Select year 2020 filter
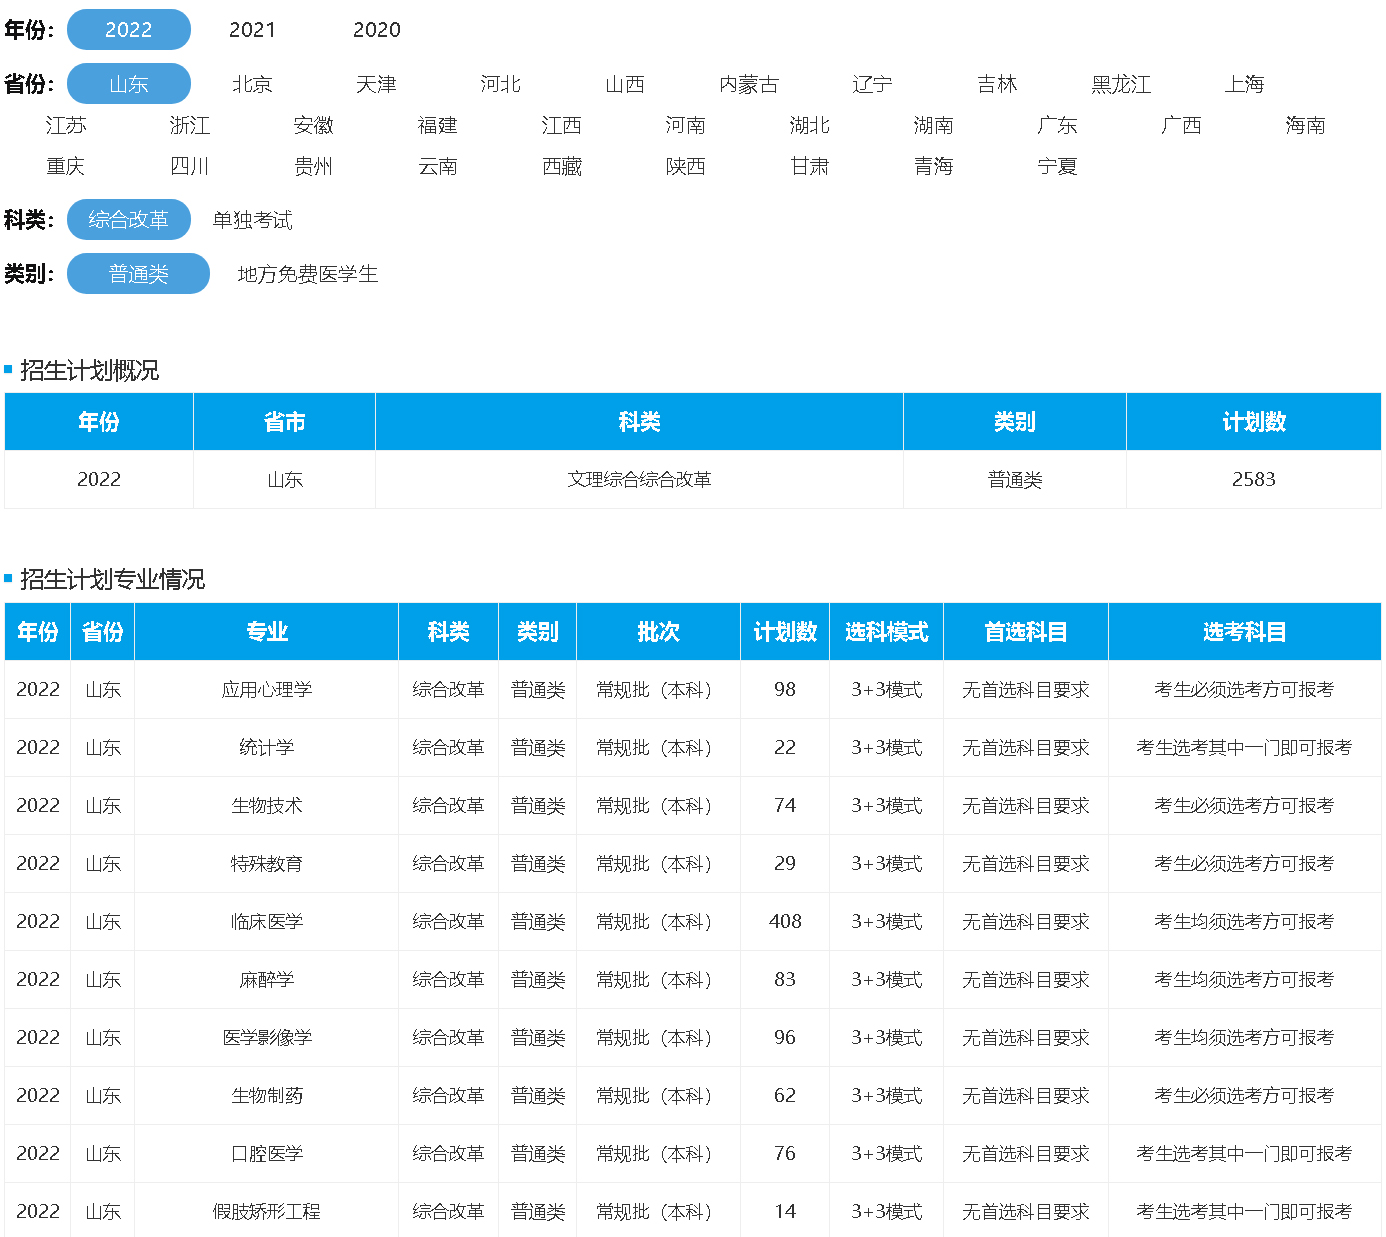The image size is (1386, 1237). 377,30
